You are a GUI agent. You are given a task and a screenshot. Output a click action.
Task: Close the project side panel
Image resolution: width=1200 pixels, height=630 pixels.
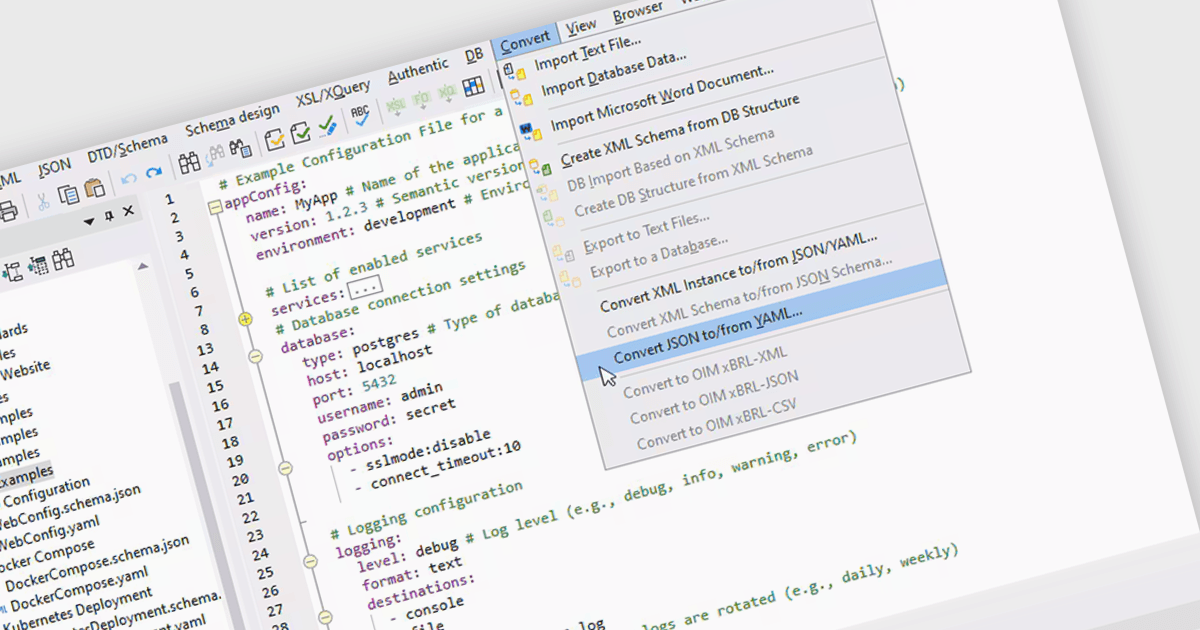[x=127, y=213]
